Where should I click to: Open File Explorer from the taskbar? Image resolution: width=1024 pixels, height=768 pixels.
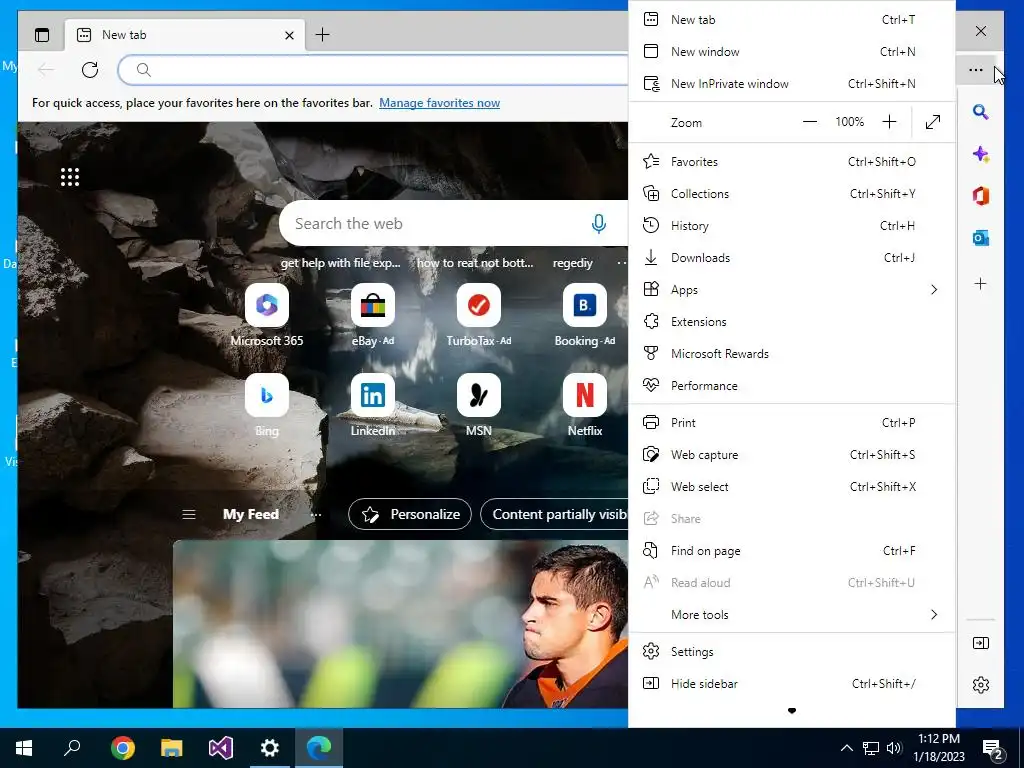tap(172, 748)
